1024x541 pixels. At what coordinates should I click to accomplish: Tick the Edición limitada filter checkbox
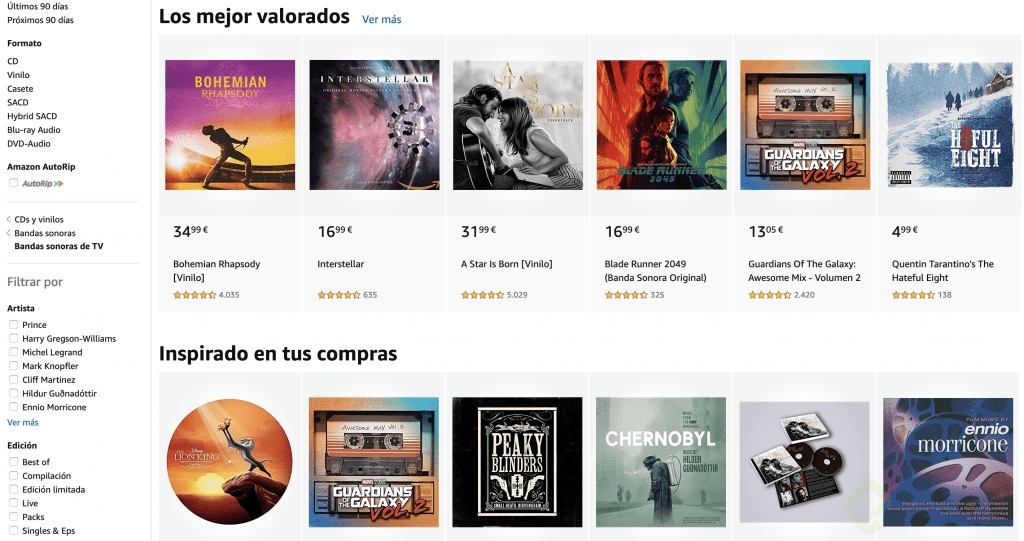pyautogui.click(x=13, y=489)
